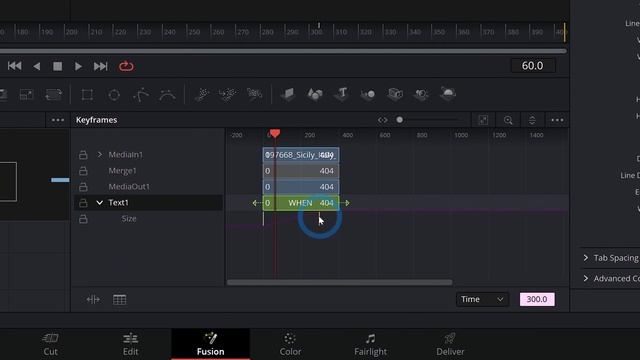Switch to the Fusion page
640x360 pixels.
coord(211,344)
